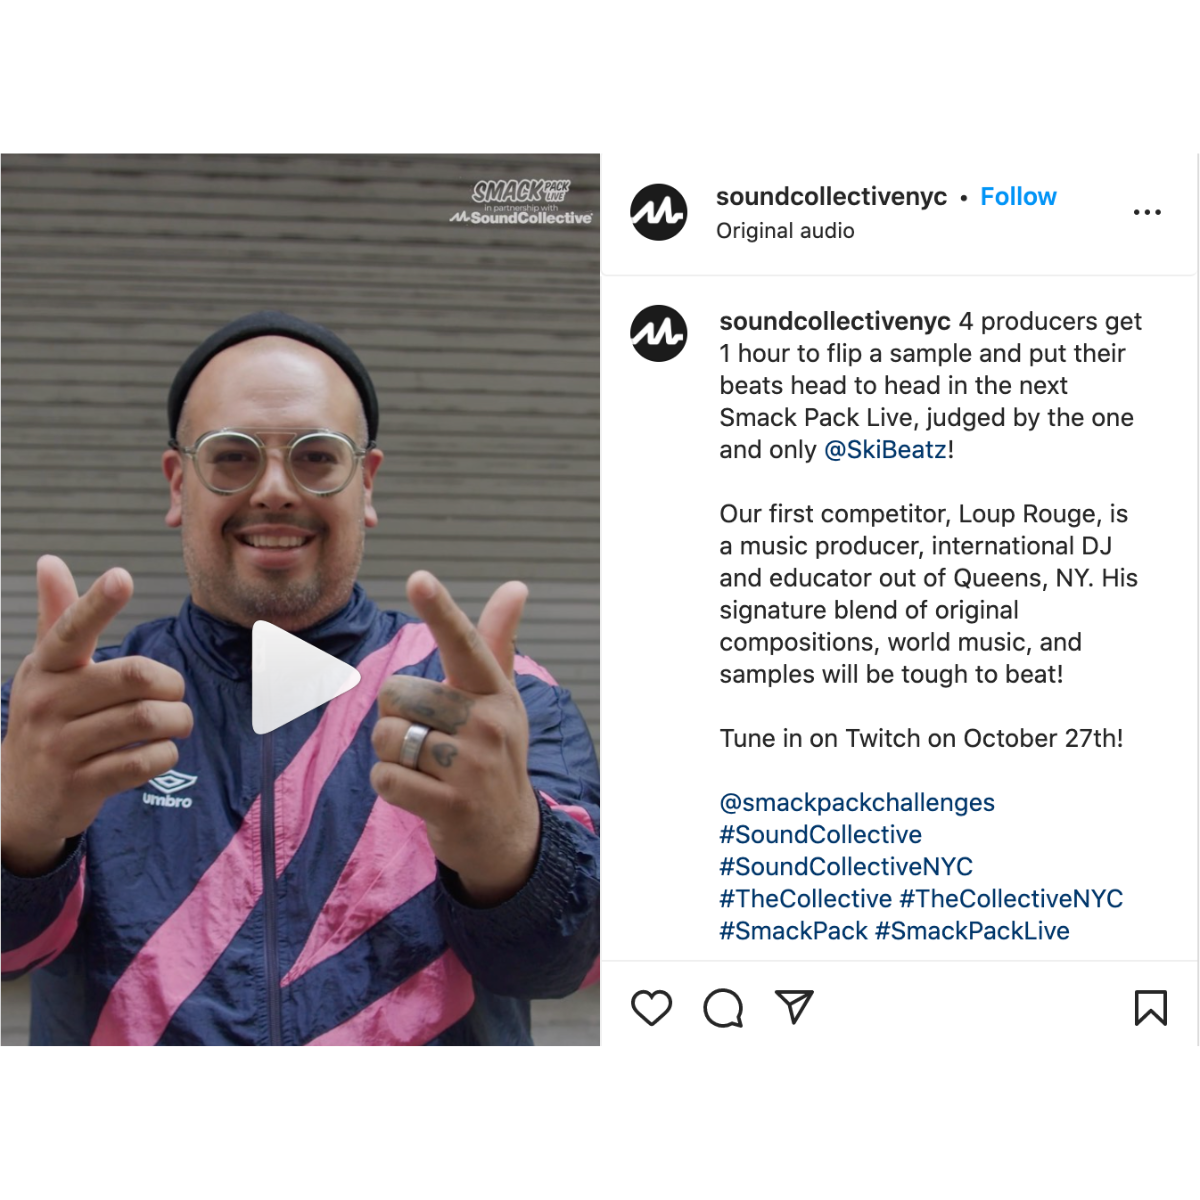
Task: Open the @smackpackchallenges profile link
Action: coord(857,802)
